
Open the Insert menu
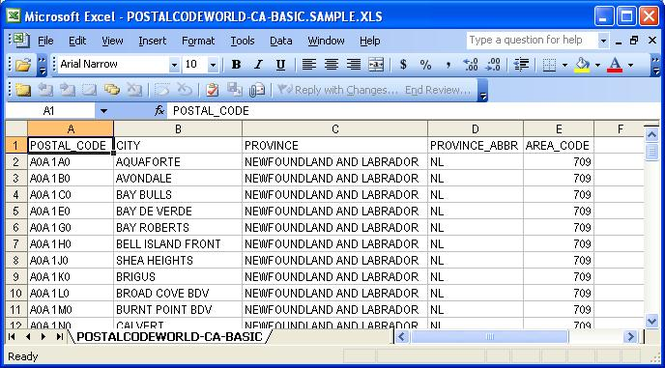pos(152,41)
